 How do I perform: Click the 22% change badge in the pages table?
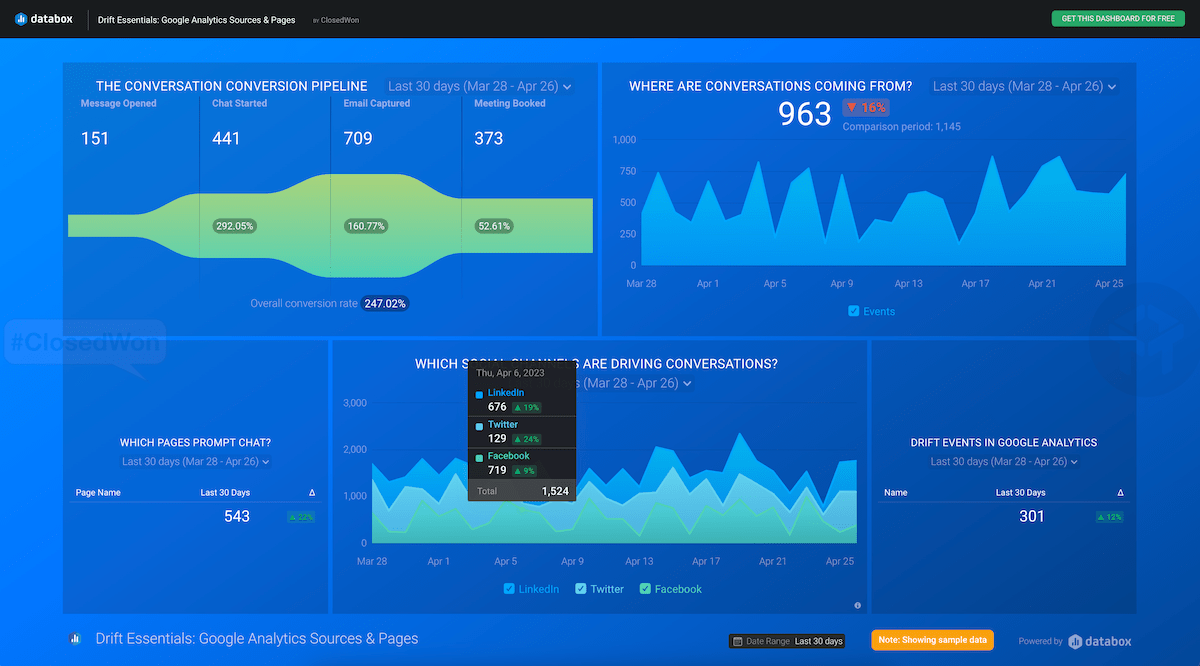pos(301,517)
